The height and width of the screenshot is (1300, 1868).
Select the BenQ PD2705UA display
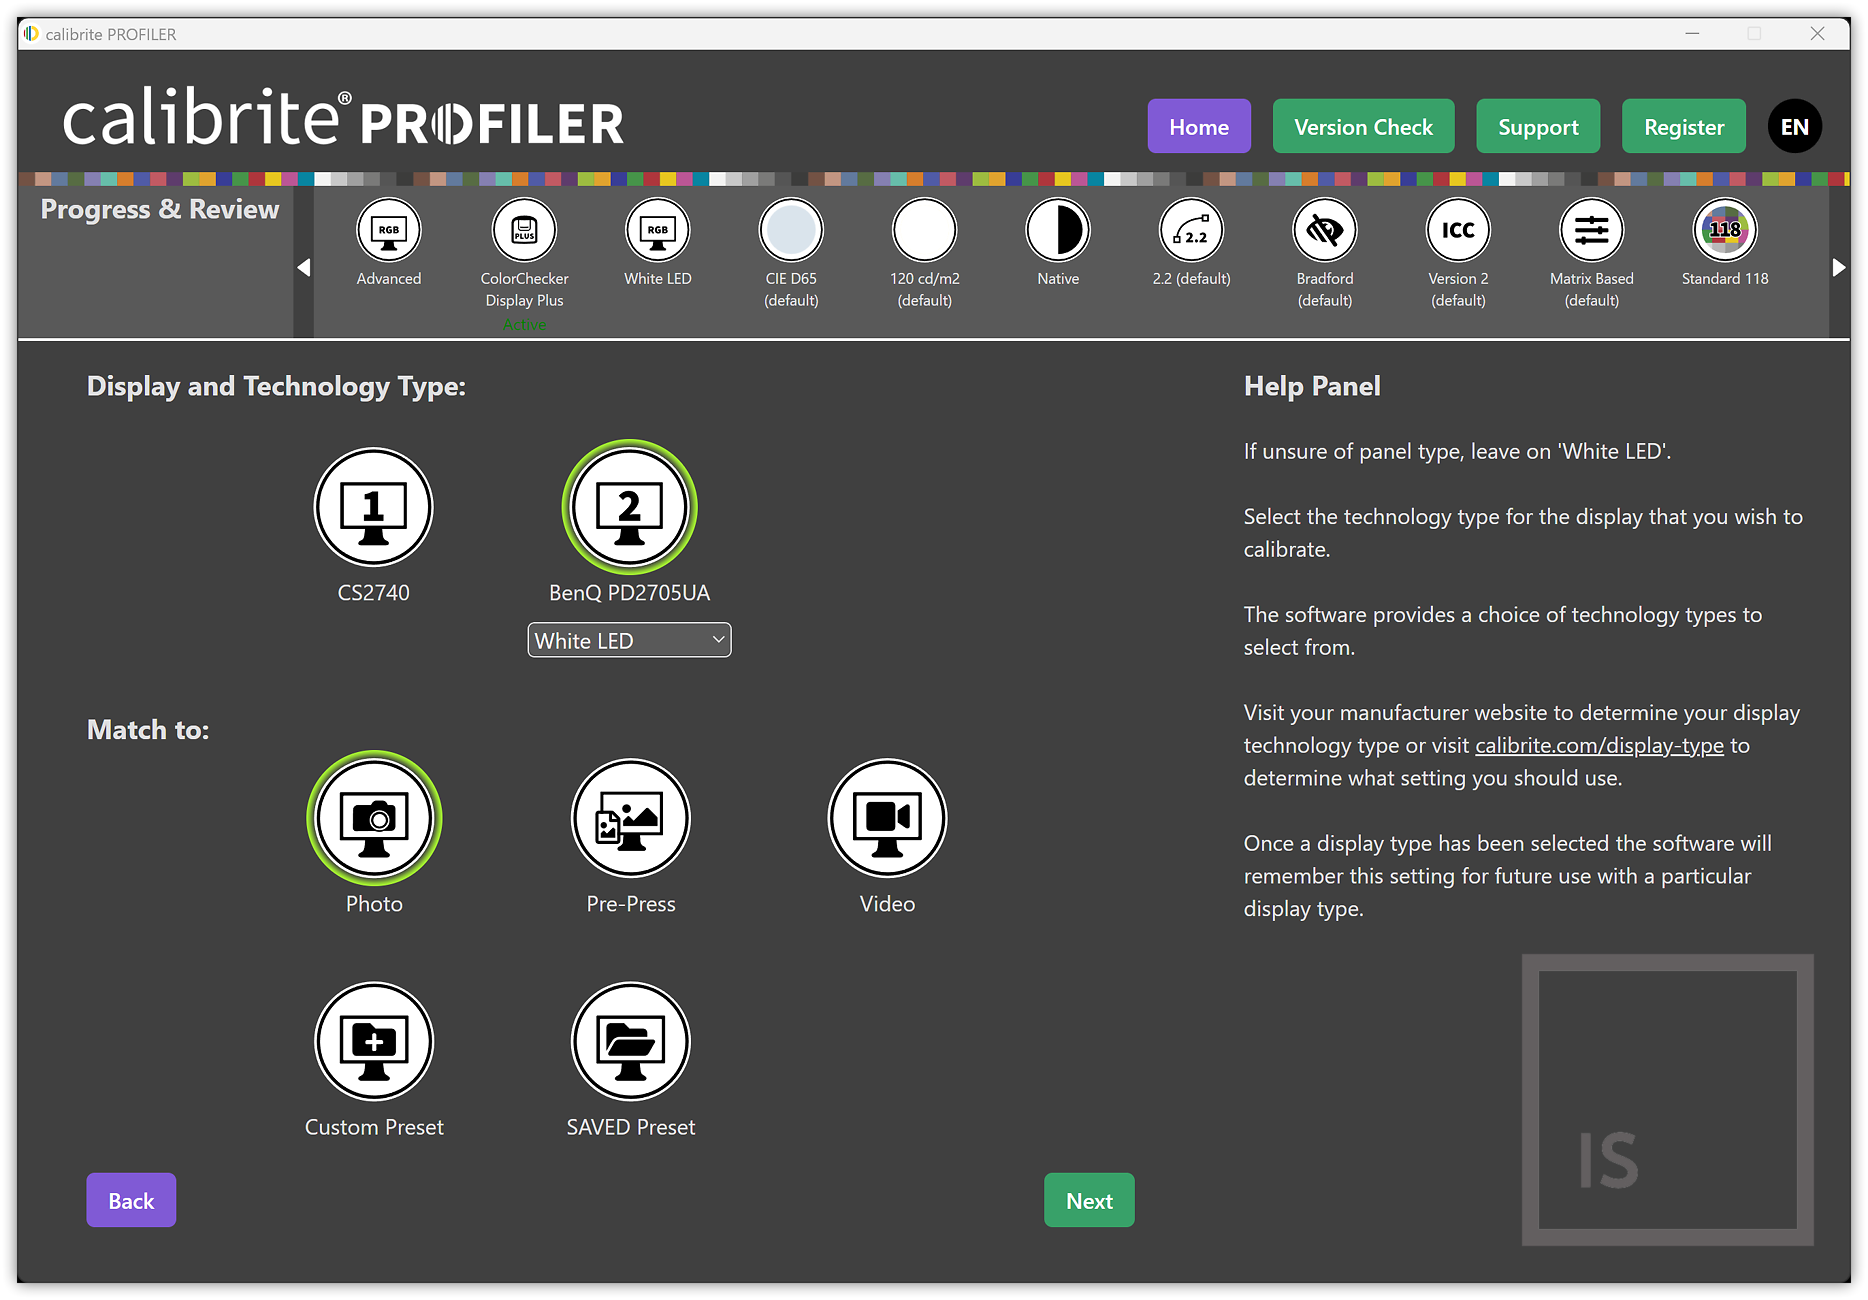click(629, 507)
